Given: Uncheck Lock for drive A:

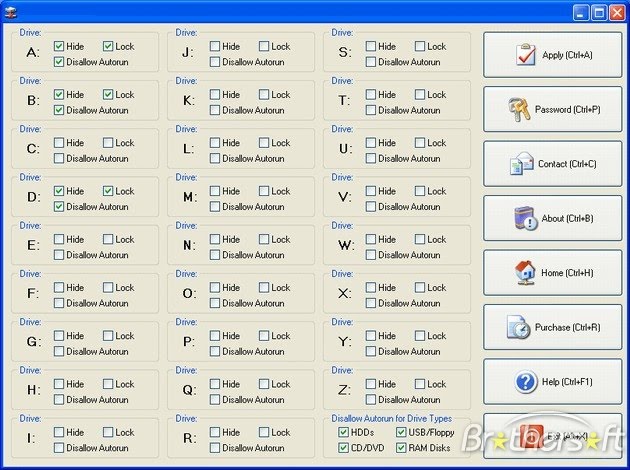Looking at the screenshot, I should click(108, 46).
